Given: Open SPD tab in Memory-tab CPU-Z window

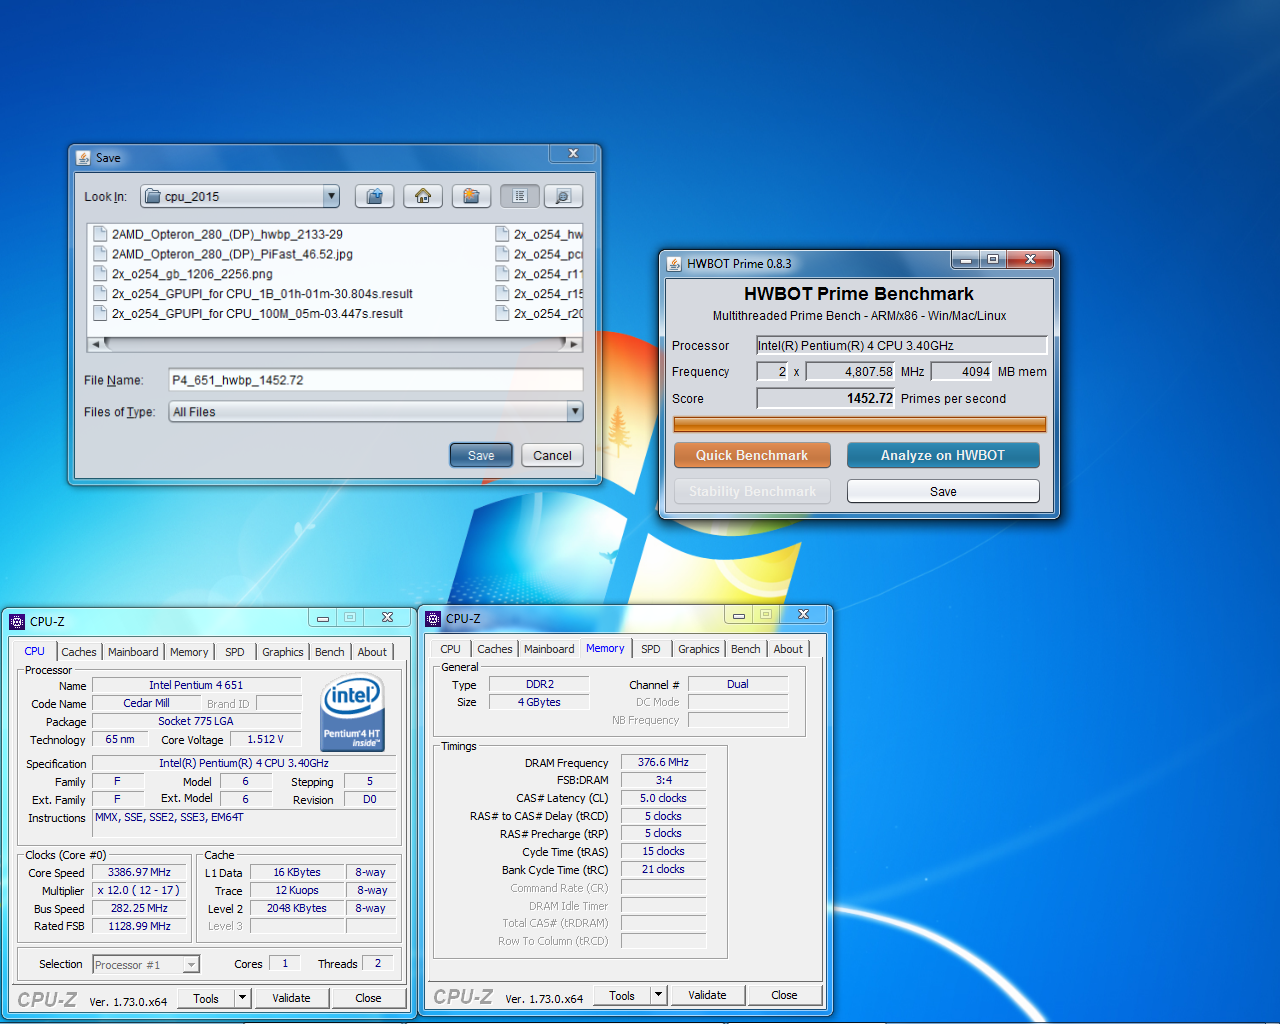Looking at the screenshot, I should [651, 649].
